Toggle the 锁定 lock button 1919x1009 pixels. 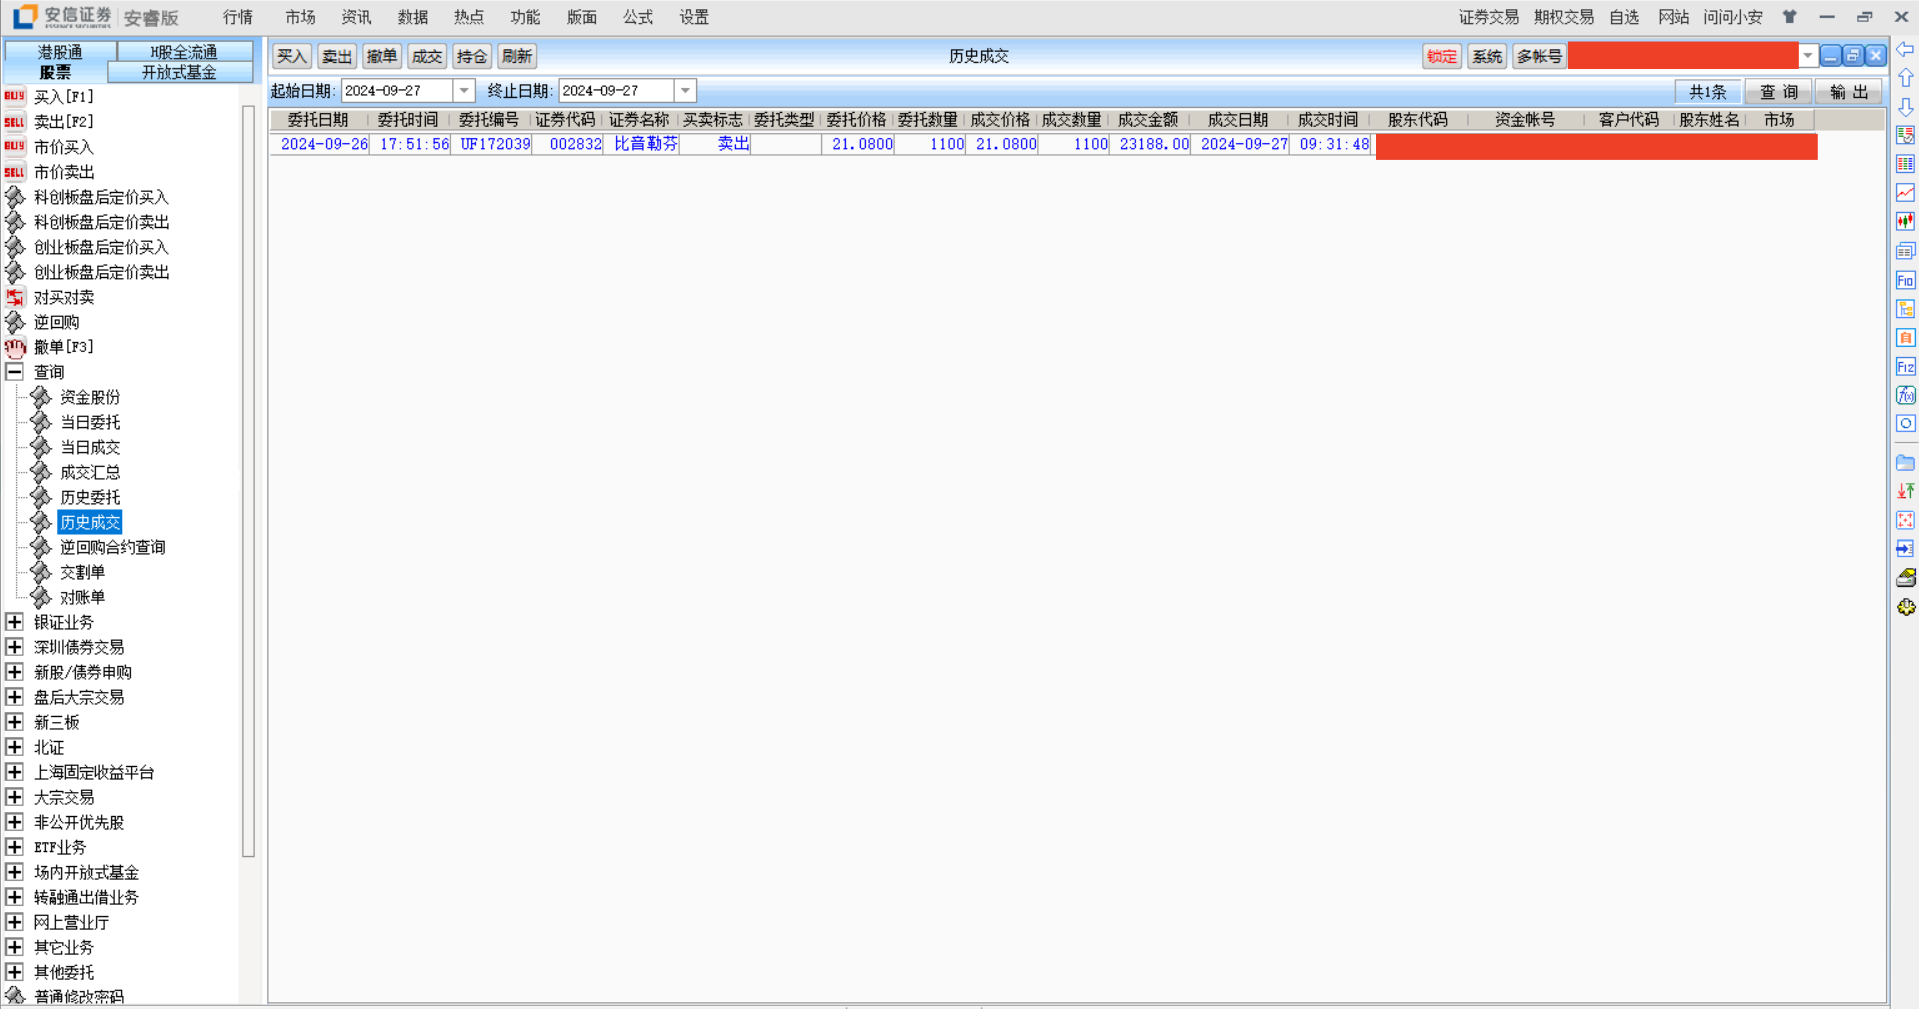(1441, 57)
